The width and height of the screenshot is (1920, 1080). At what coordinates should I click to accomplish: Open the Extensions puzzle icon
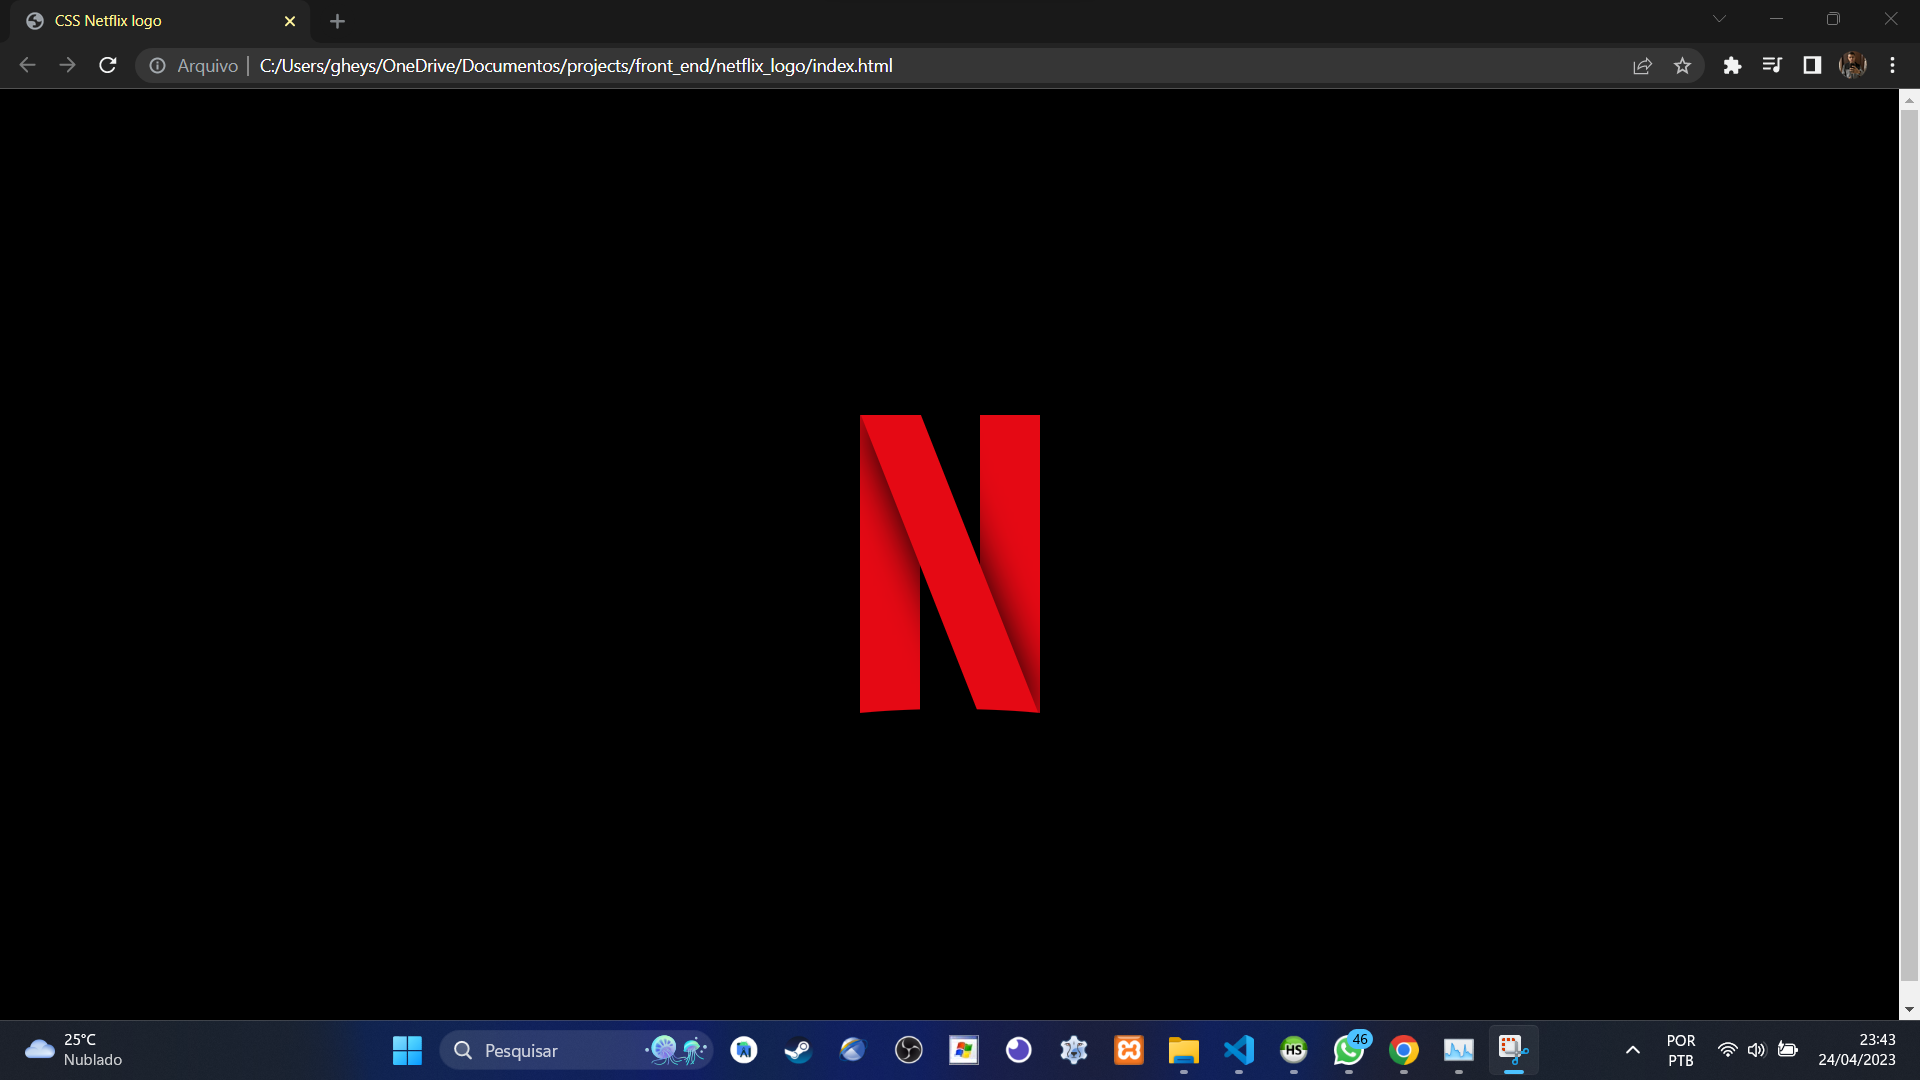[1732, 66]
